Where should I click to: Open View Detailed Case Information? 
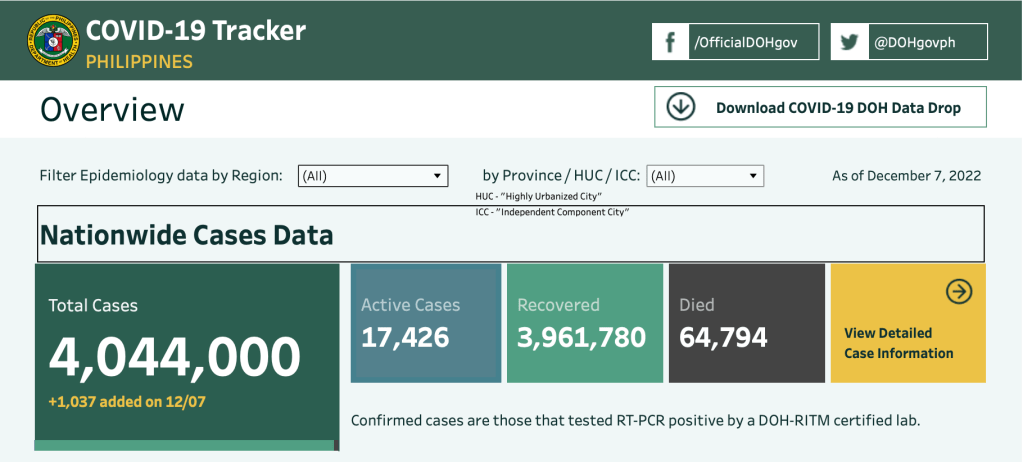pyautogui.click(x=898, y=343)
